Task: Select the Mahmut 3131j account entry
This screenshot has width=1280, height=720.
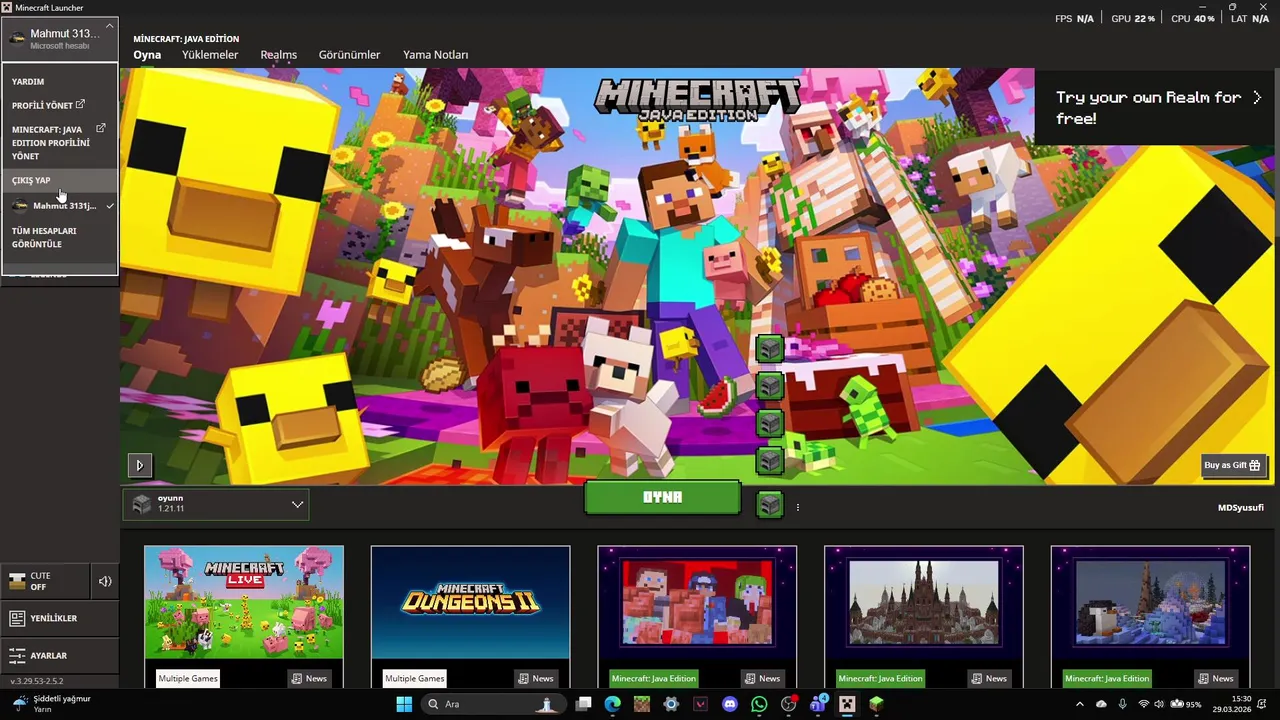Action: point(60,205)
